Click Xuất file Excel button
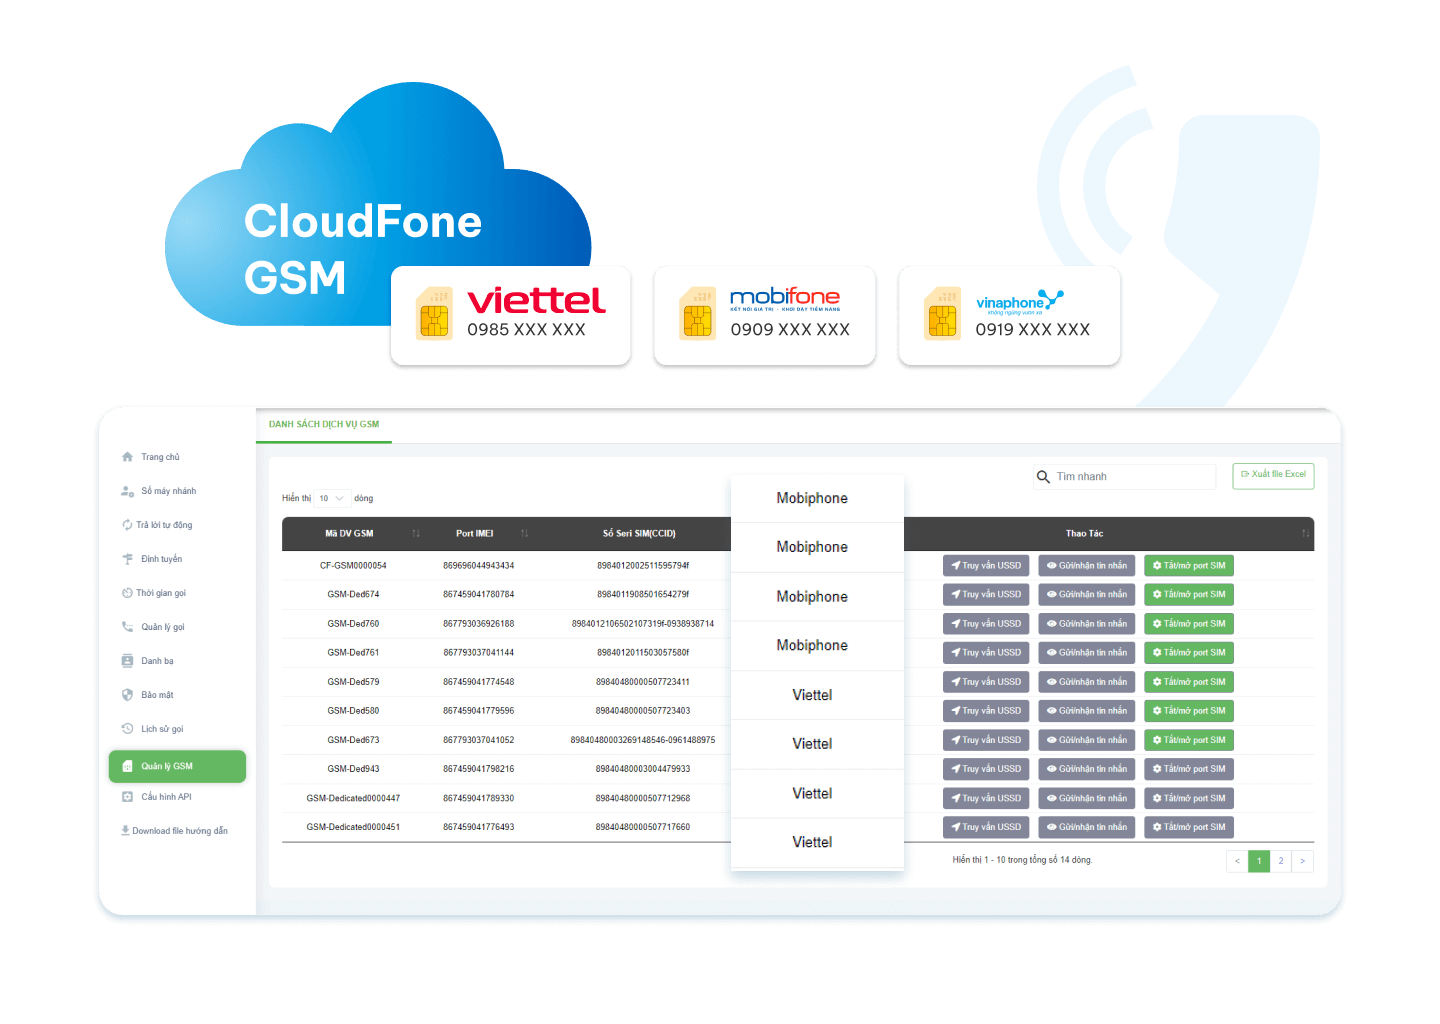The image size is (1440, 1024). coord(1273,475)
